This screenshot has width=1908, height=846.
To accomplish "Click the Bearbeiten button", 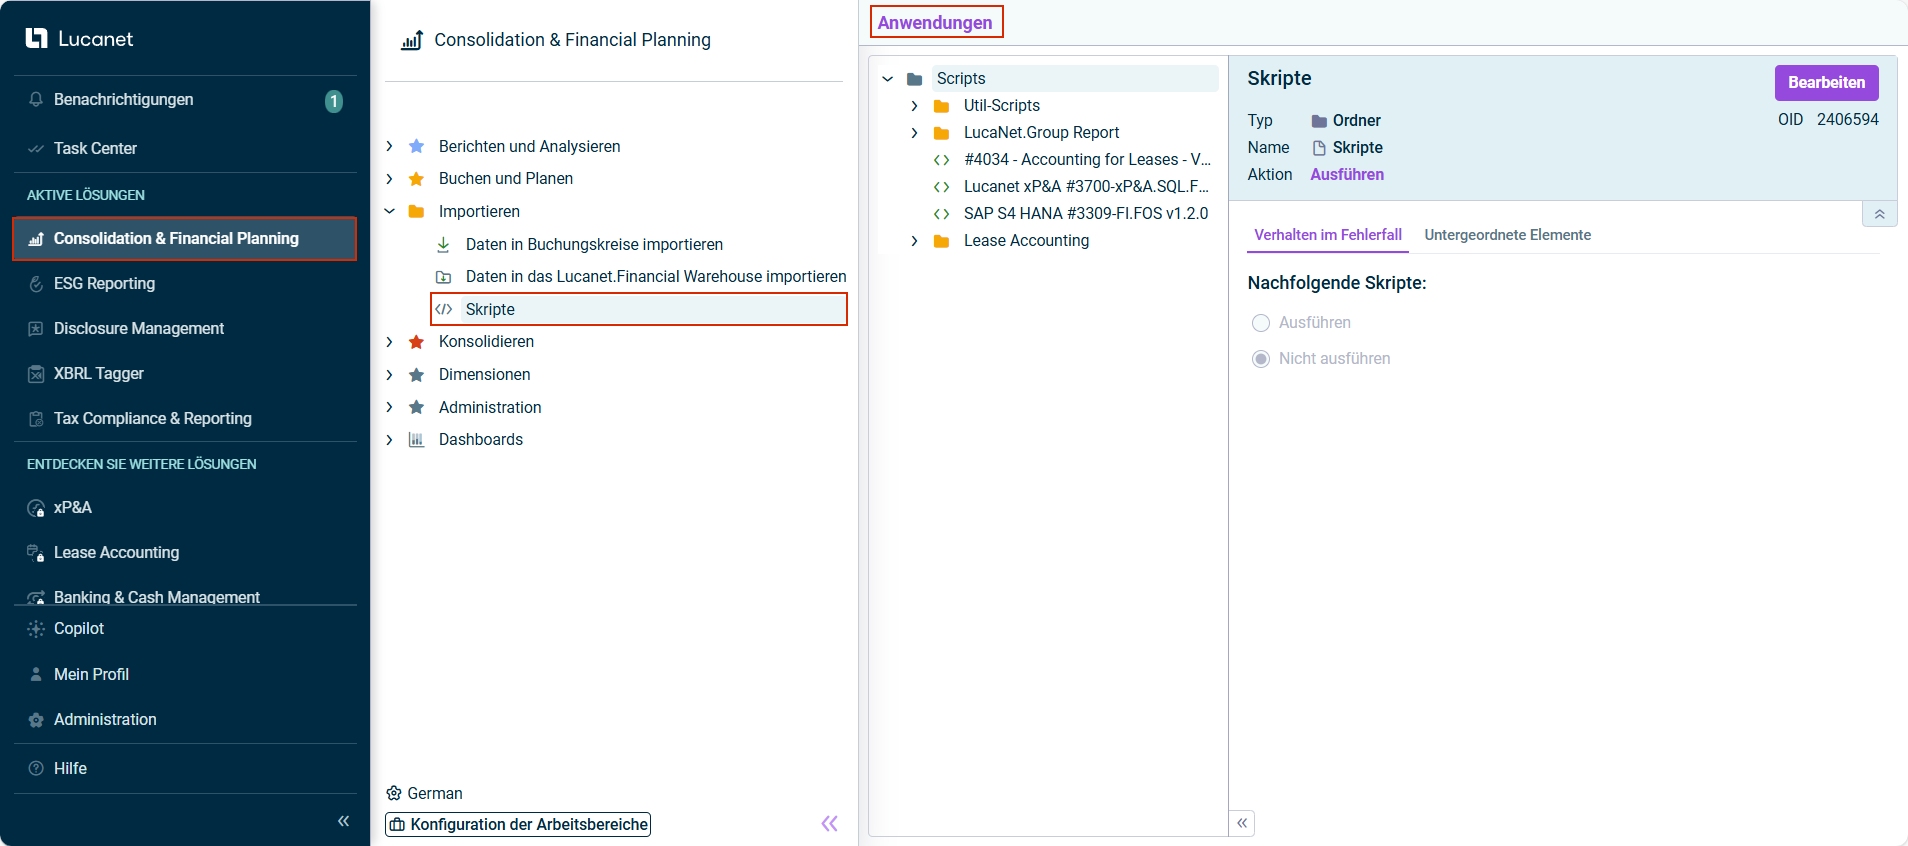I will [1826, 83].
